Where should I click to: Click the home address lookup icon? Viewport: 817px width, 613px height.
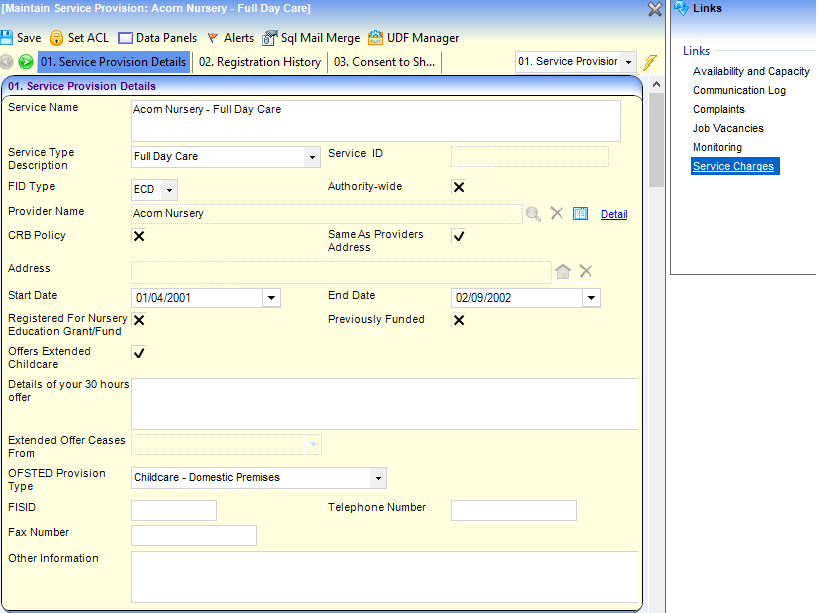click(563, 271)
